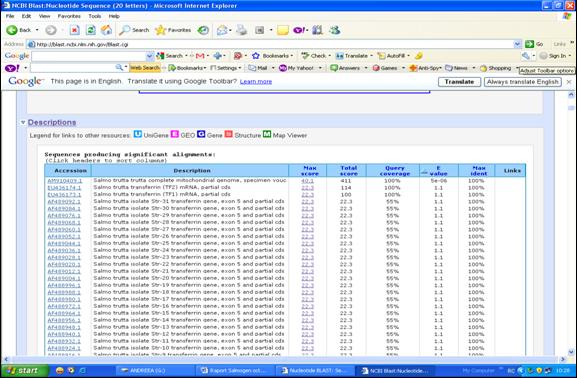Click Google Toolbar Search button

pyautogui.click(x=170, y=56)
